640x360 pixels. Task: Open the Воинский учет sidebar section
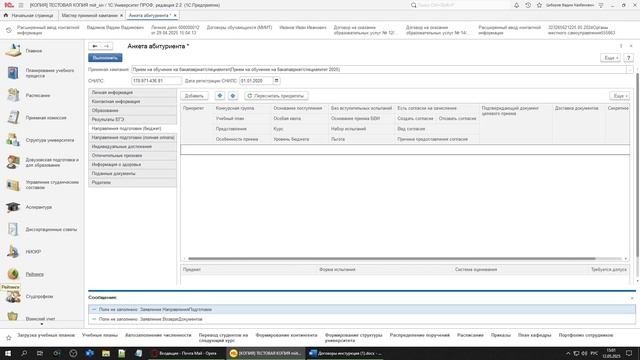[40, 319]
